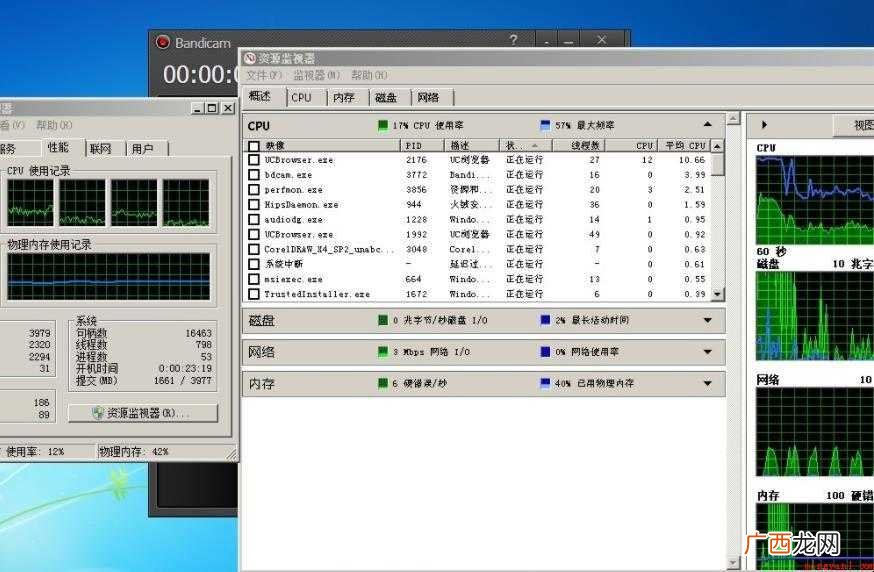874x572 pixels.
Task: Check the CorelDRAW_X4_SP2 process checkbox
Action: click(254, 249)
